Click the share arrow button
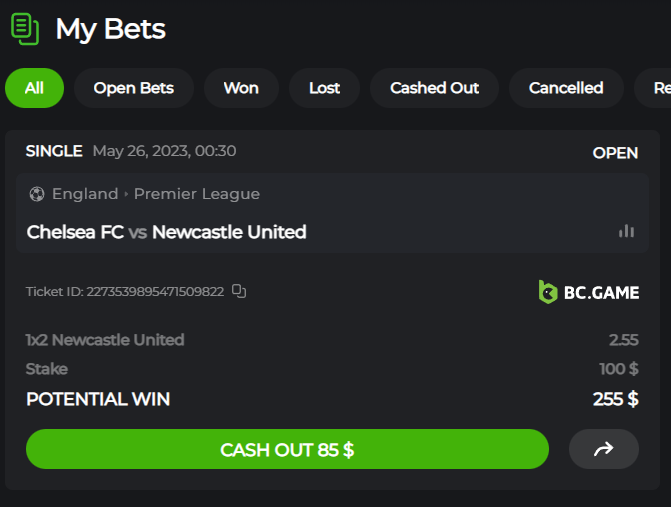Viewport: 671px width, 507px height. pyautogui.click(x=603, y=449)
